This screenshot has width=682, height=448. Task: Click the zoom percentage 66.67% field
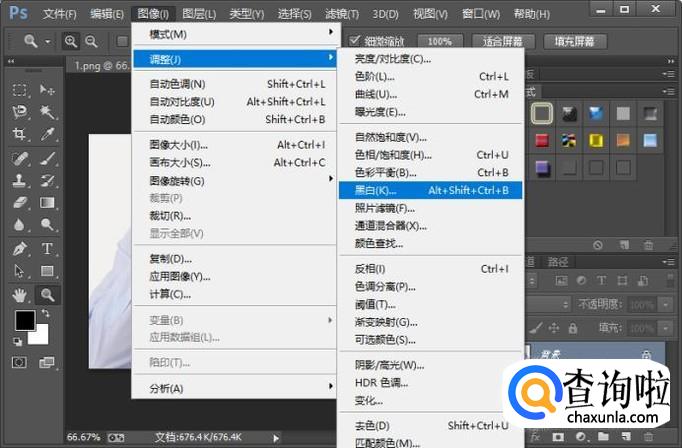coord(83,437)
